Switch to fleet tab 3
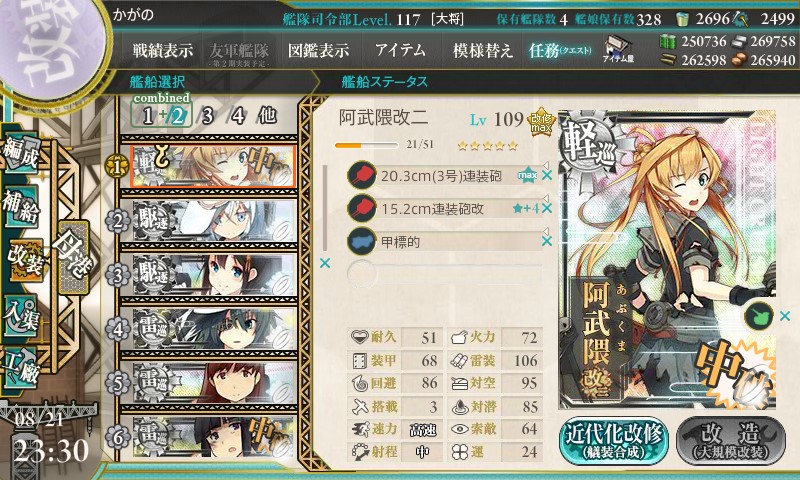Viewport: 800px width, 480px height. pos(207,116)
